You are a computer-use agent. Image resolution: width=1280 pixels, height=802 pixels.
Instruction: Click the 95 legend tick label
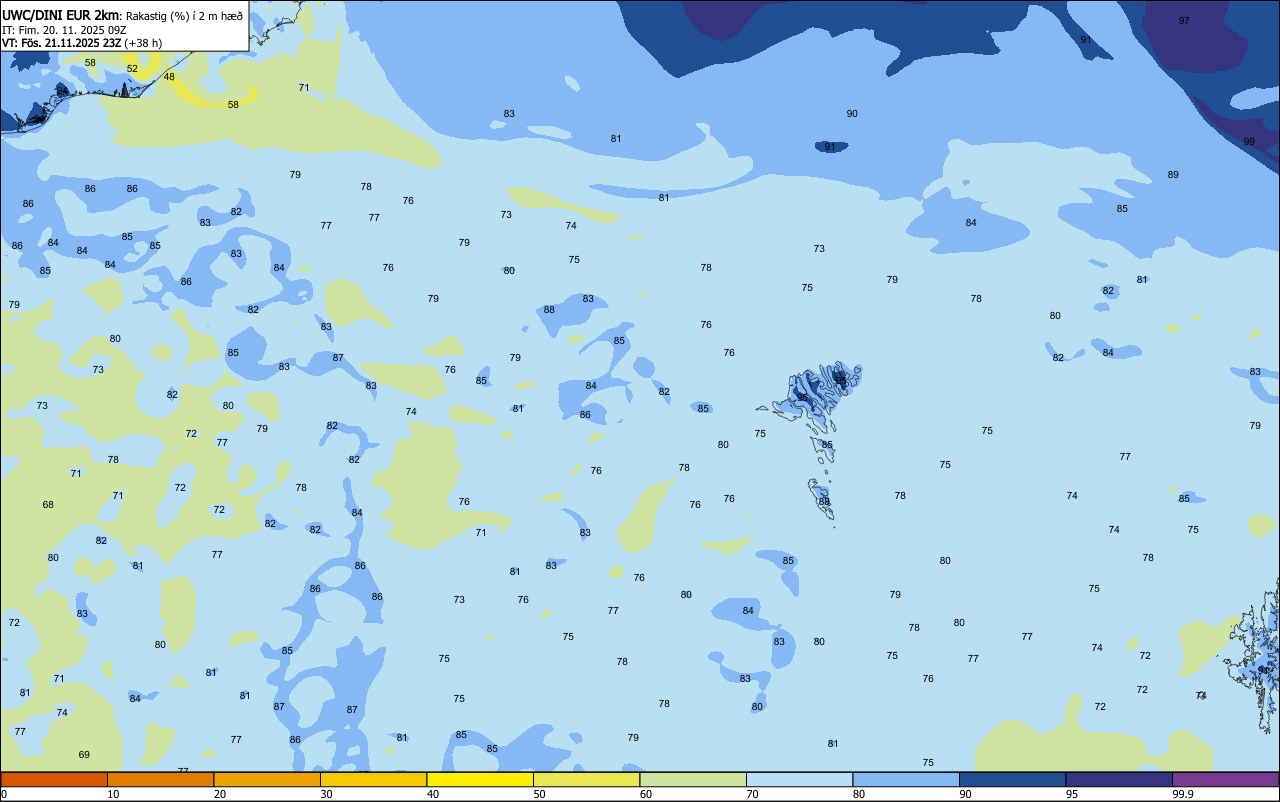click(x=1072, y=794)
